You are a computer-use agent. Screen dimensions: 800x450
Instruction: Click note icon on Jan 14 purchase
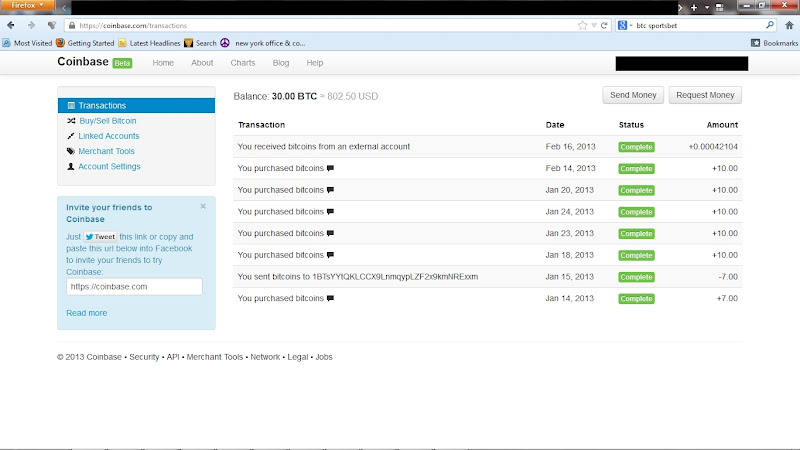coord(330,298)
